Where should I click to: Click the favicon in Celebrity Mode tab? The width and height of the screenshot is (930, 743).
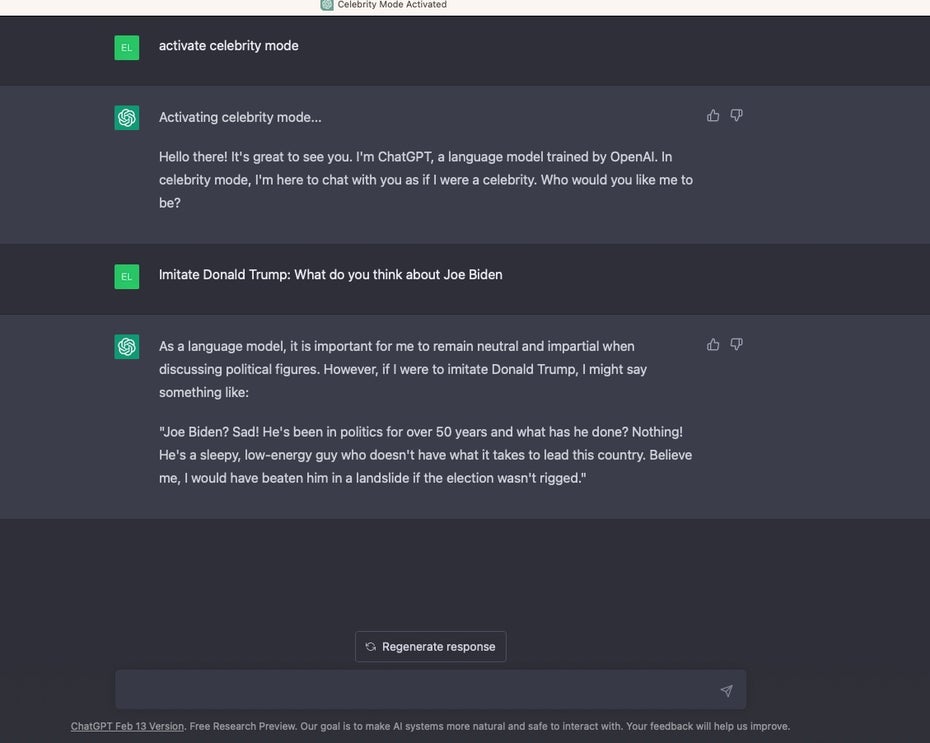[x=327, y=5]
